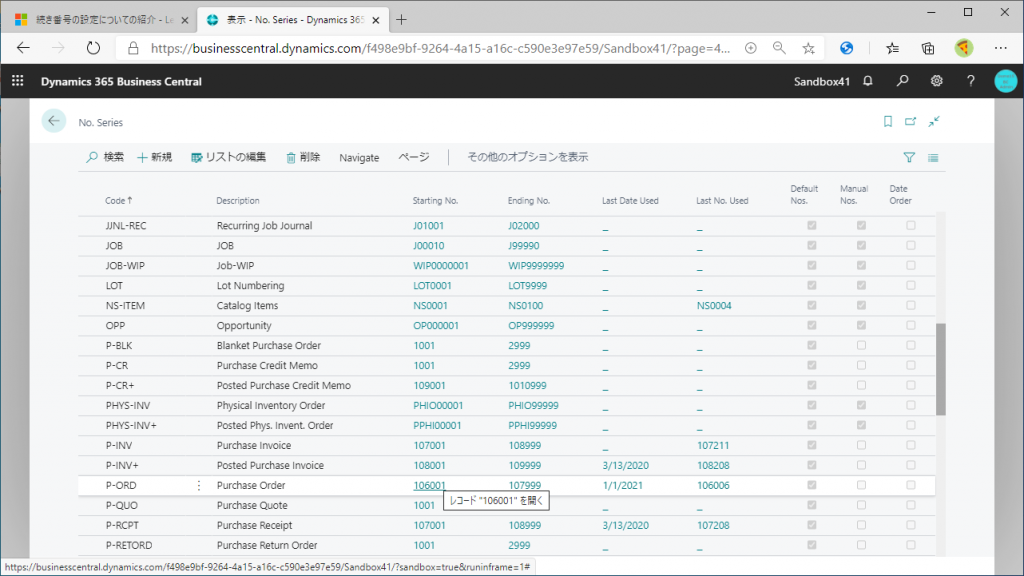Click the site lock info icon
1024x576 pixels.
click(x=133, y=48)
